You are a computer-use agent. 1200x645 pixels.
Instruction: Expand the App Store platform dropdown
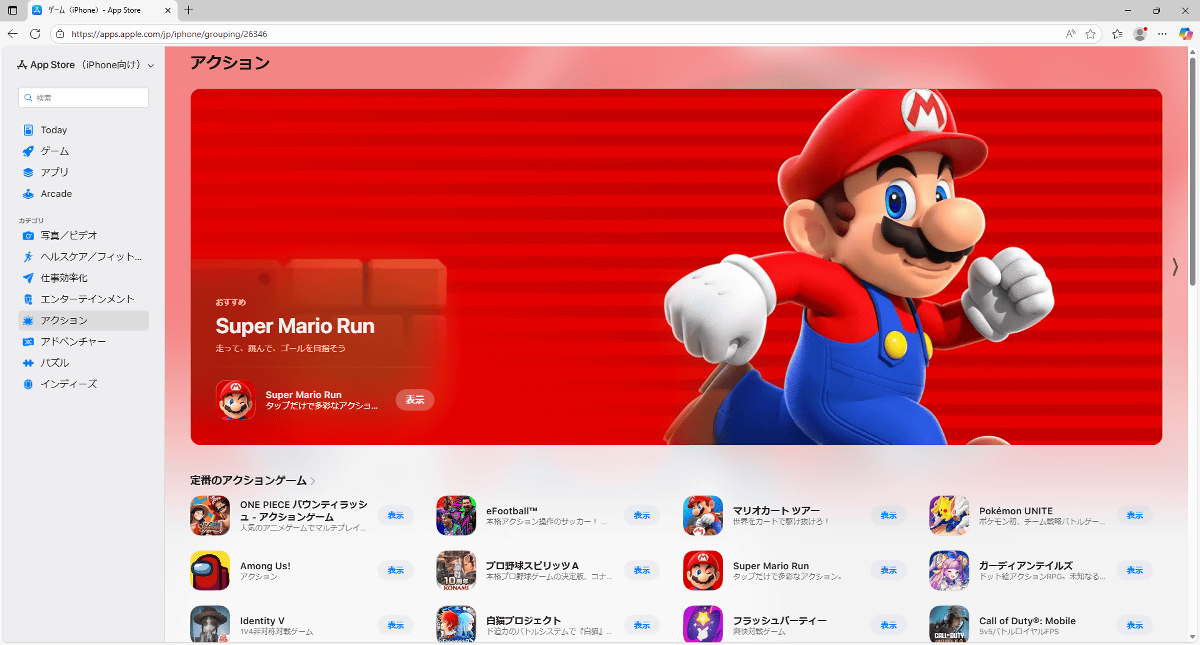pos(151,65)
